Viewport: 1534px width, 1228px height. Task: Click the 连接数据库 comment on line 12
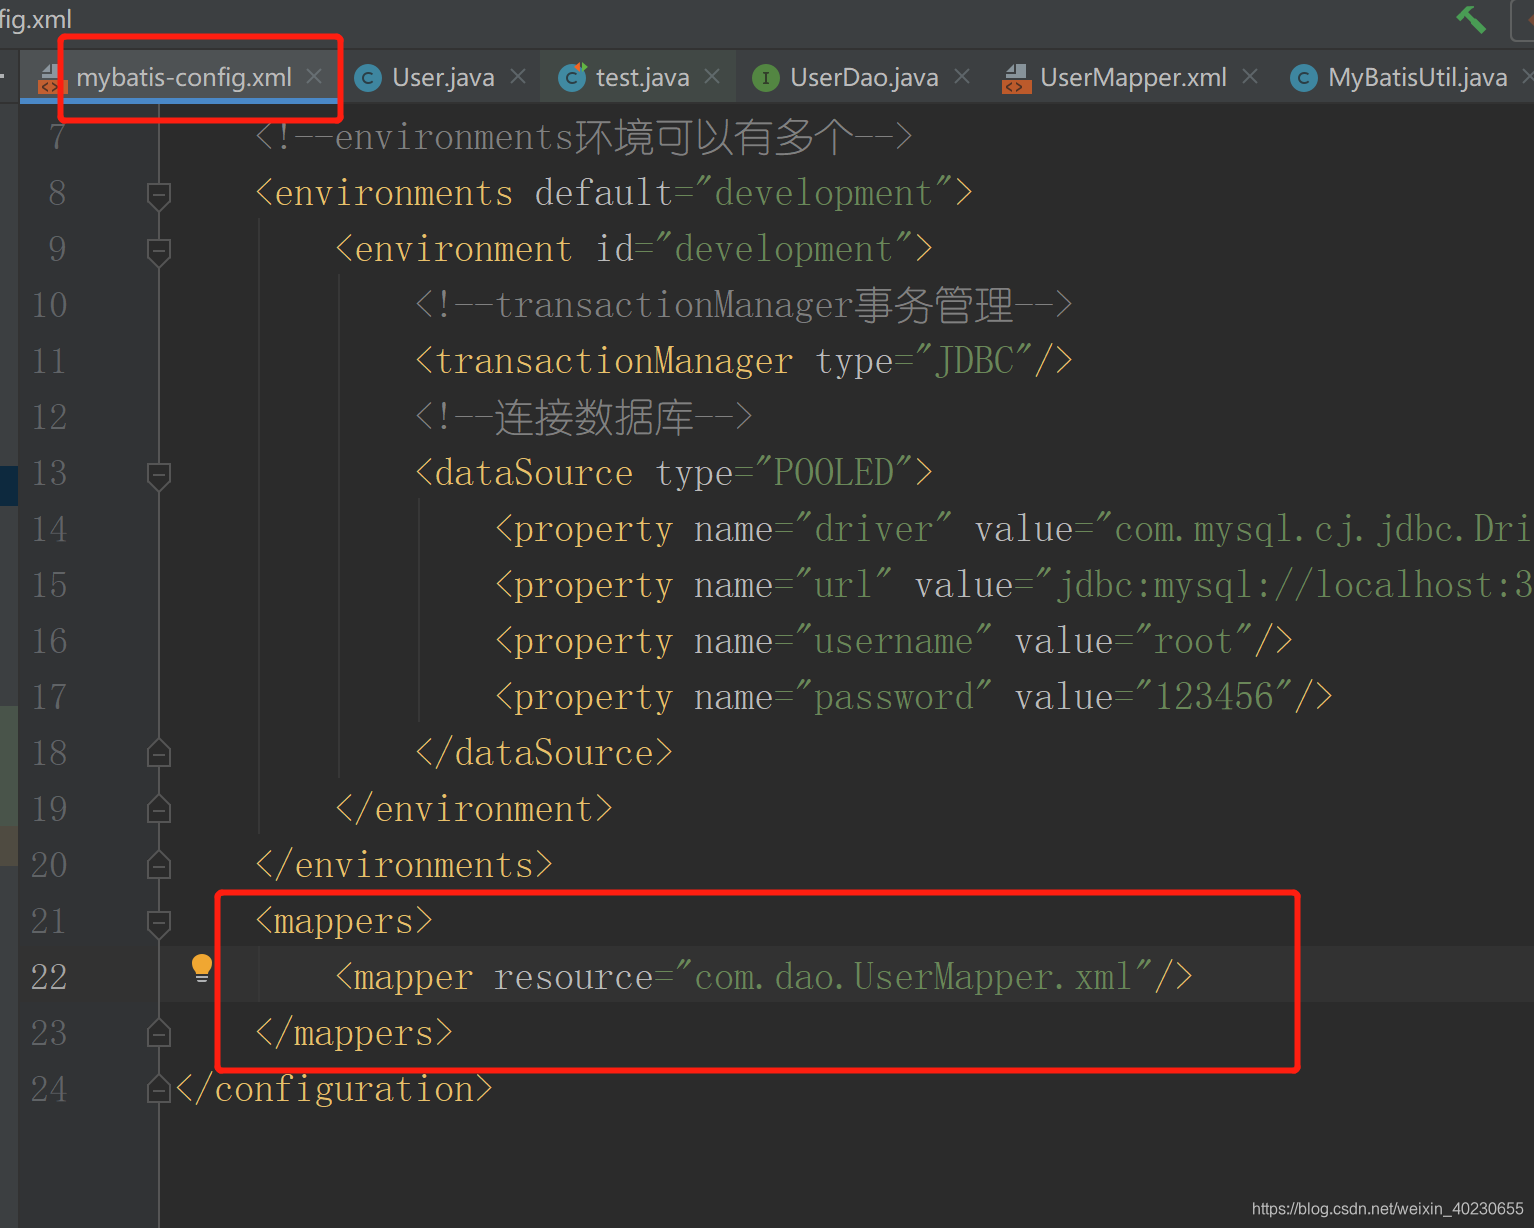point(584,417)
